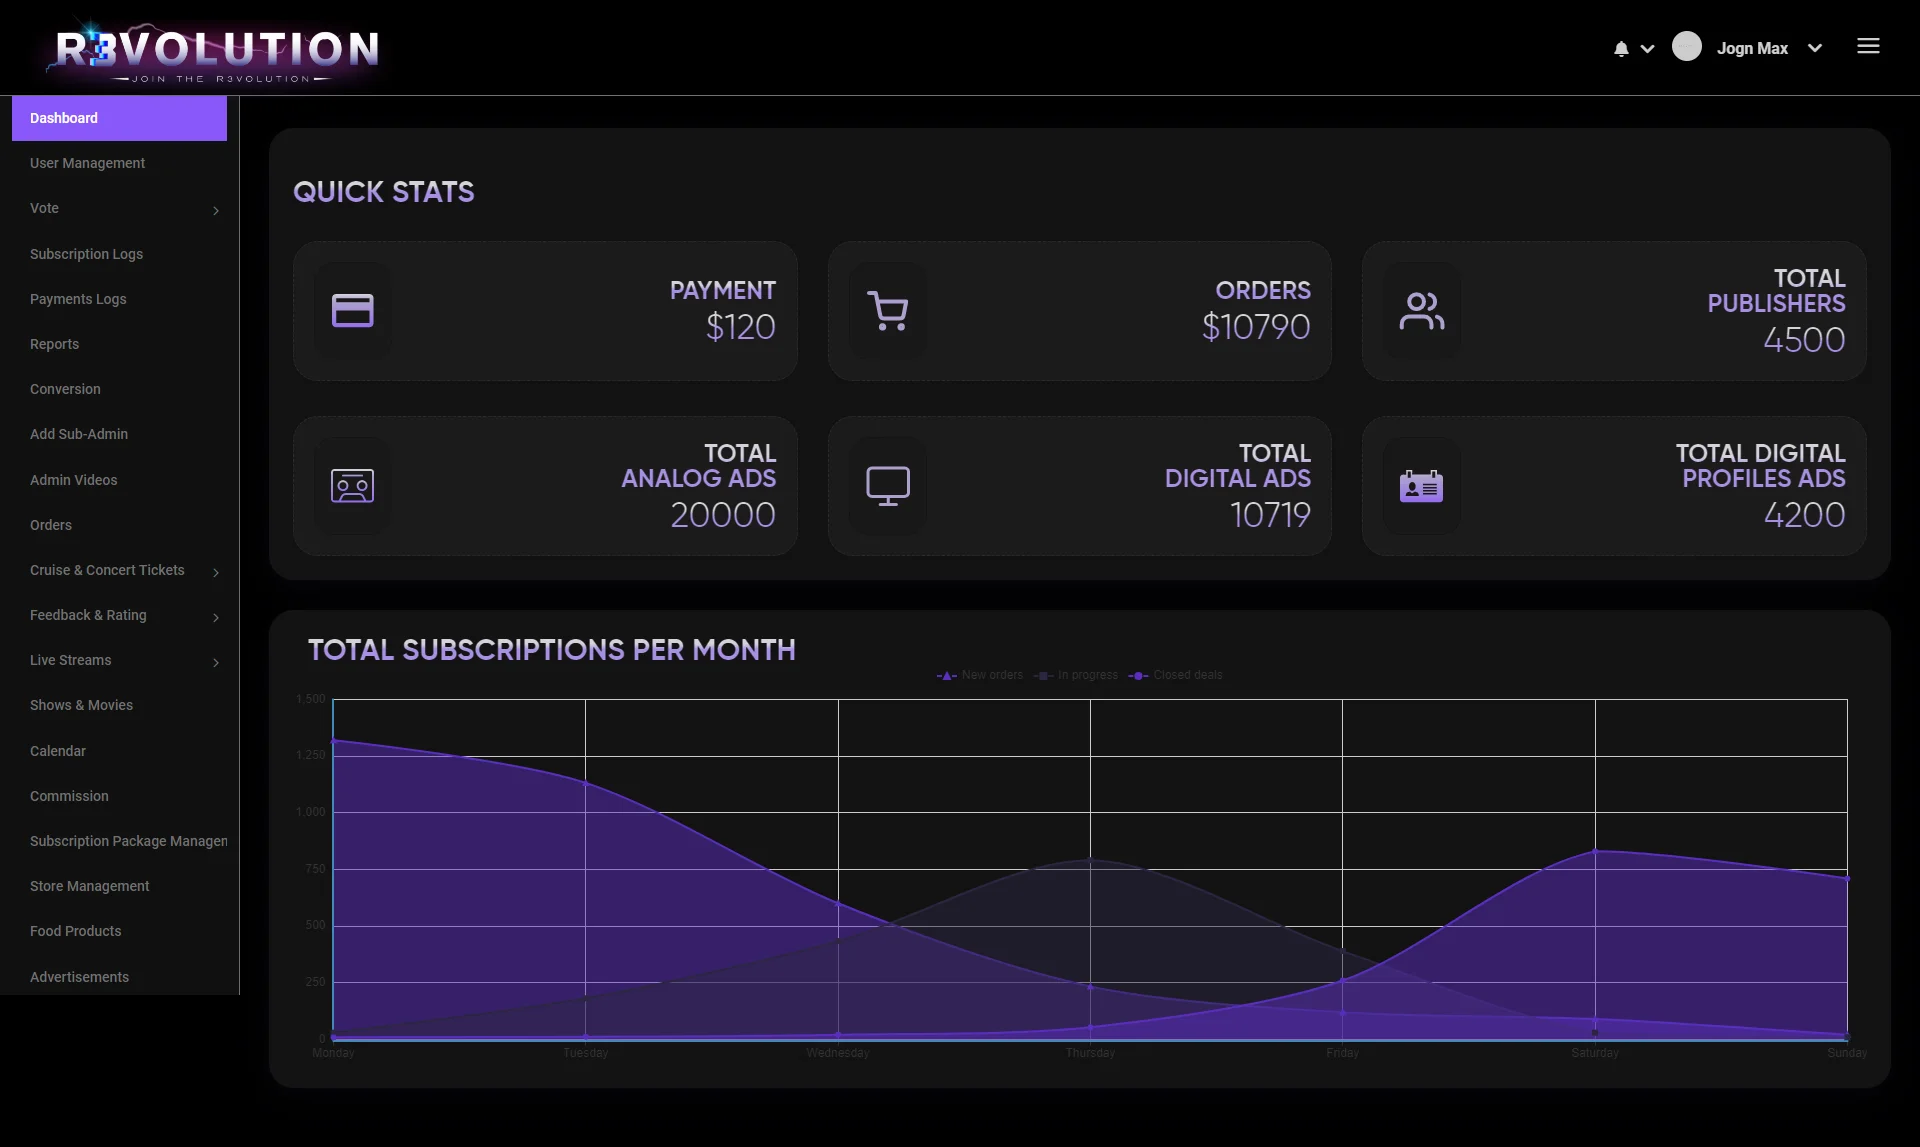Click the R3VOLUTION logo

(x=217, y=52)
